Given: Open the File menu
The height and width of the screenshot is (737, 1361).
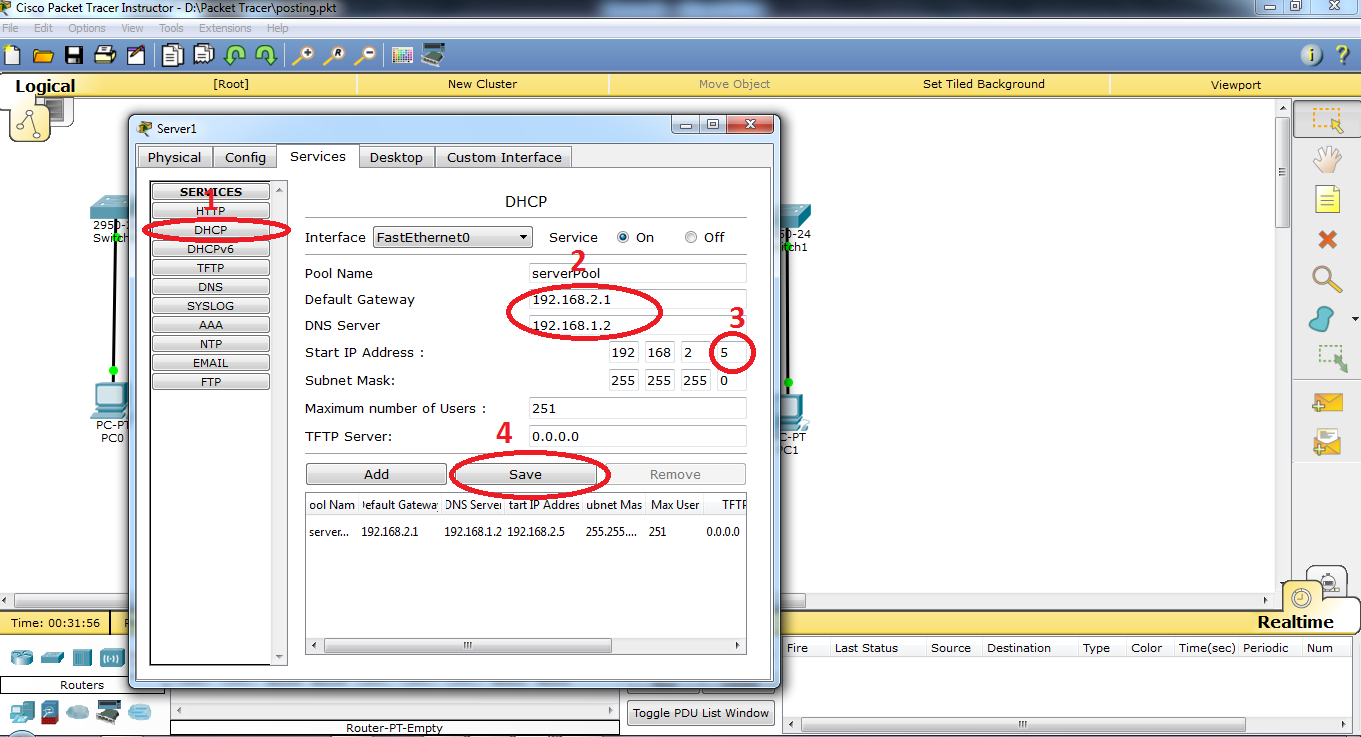Looking at the screenshot, I should coord(12,28).
